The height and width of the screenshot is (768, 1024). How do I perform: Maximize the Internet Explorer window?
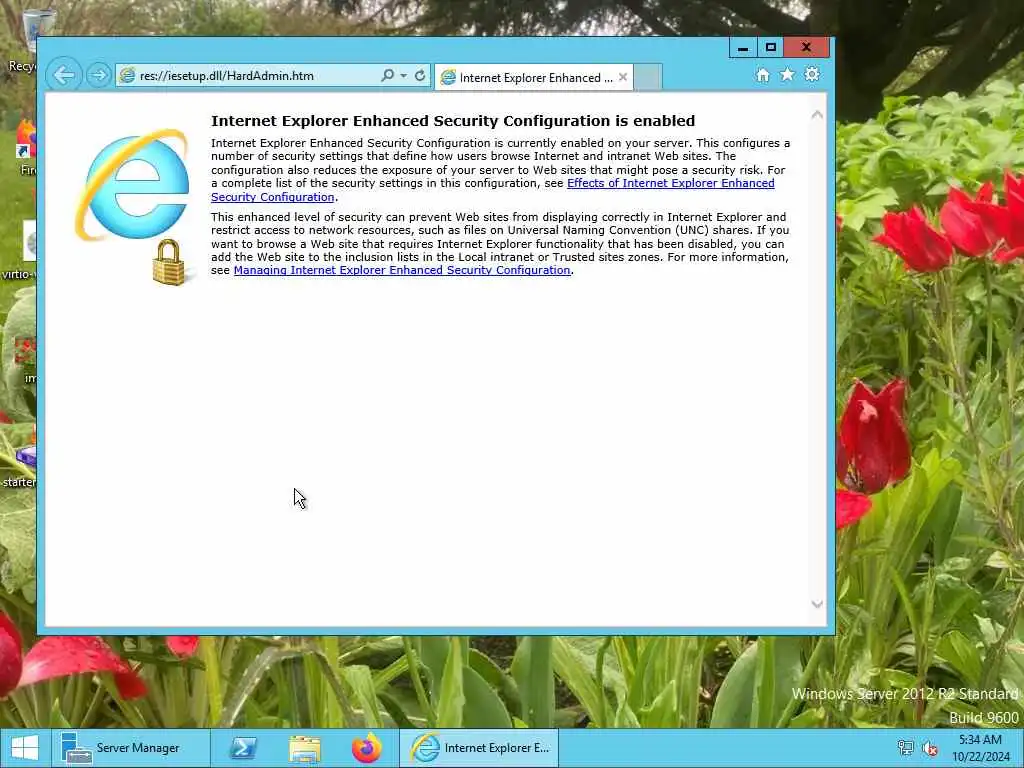tap(771, 48)
